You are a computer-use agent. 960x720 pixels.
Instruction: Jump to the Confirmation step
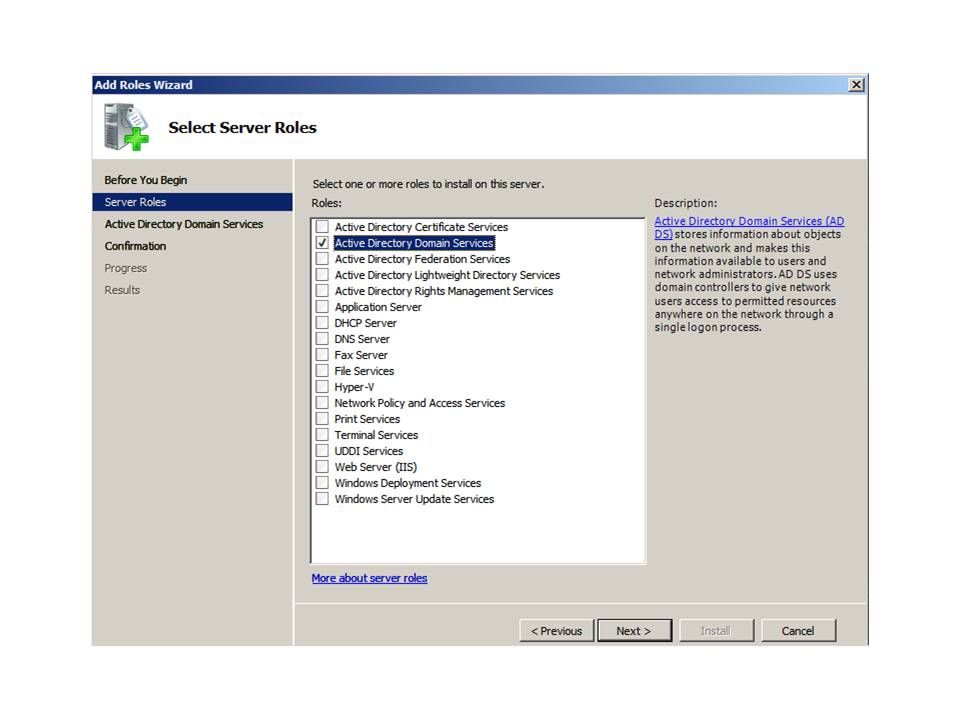(x=136, y=246)
